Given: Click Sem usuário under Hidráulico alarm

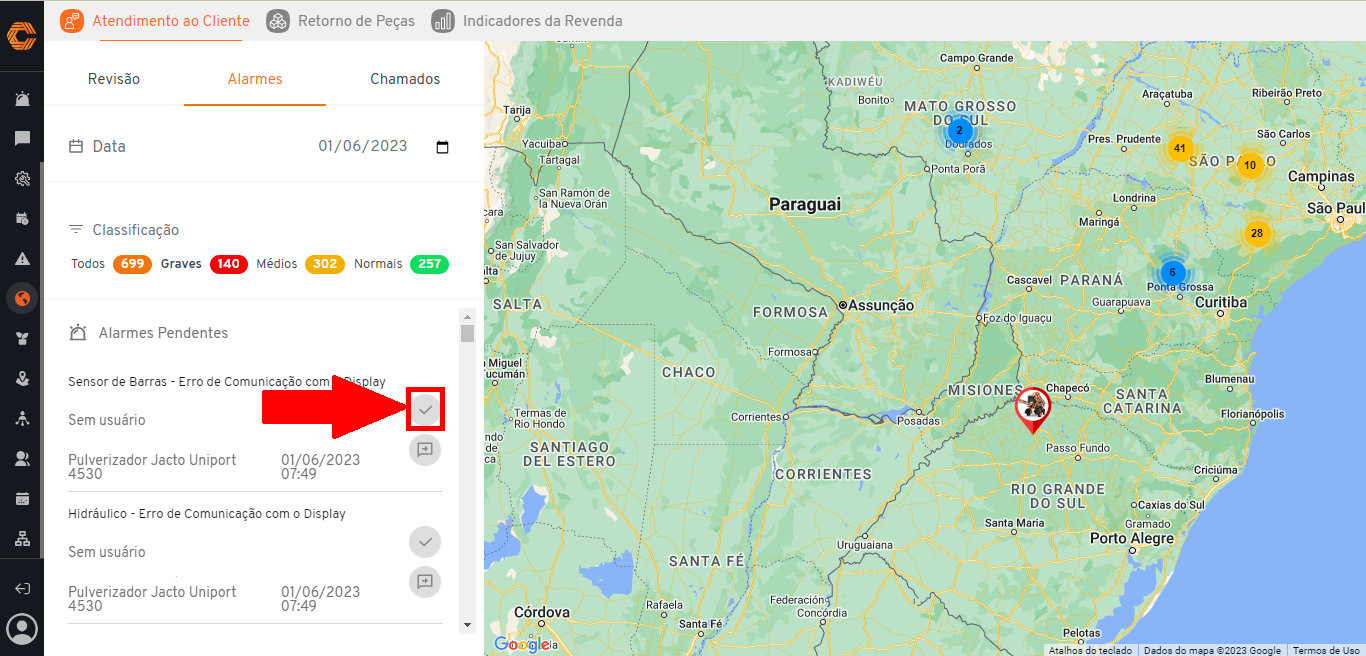Looking at the screenshot, I should (x=107, y=552).
